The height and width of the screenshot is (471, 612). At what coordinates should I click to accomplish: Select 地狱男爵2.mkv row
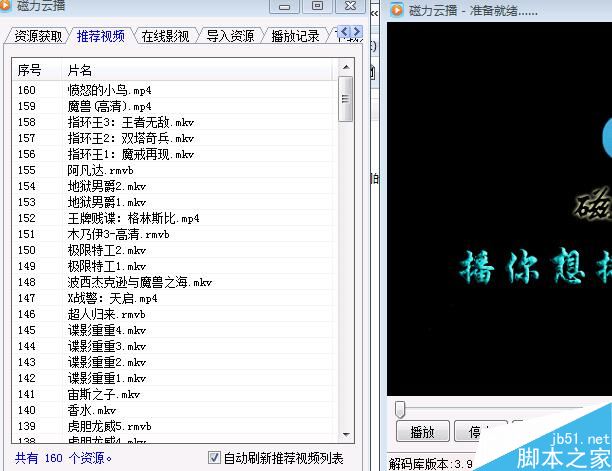174,186
